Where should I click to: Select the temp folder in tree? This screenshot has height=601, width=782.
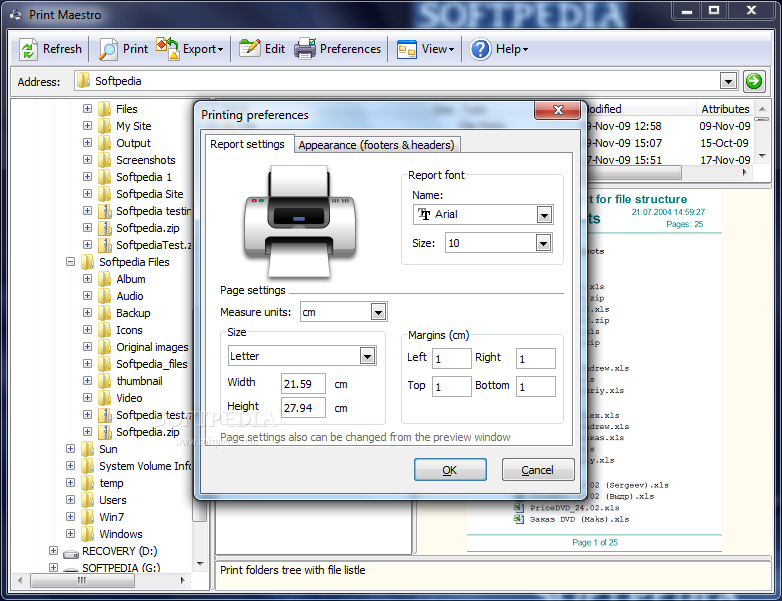(111, 483)
